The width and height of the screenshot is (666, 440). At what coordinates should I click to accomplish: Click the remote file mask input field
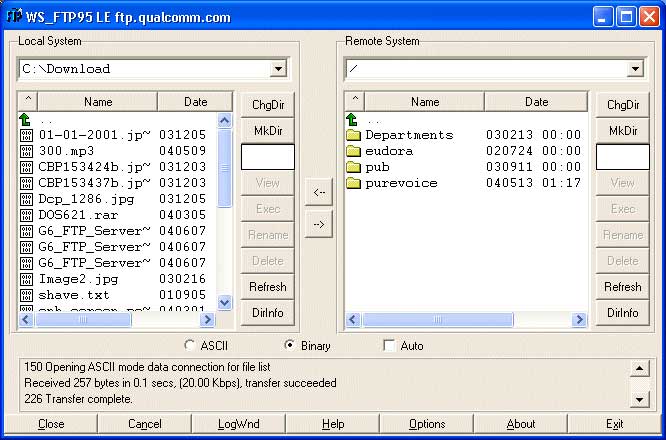pyautogui.click(x=623, y=157)
